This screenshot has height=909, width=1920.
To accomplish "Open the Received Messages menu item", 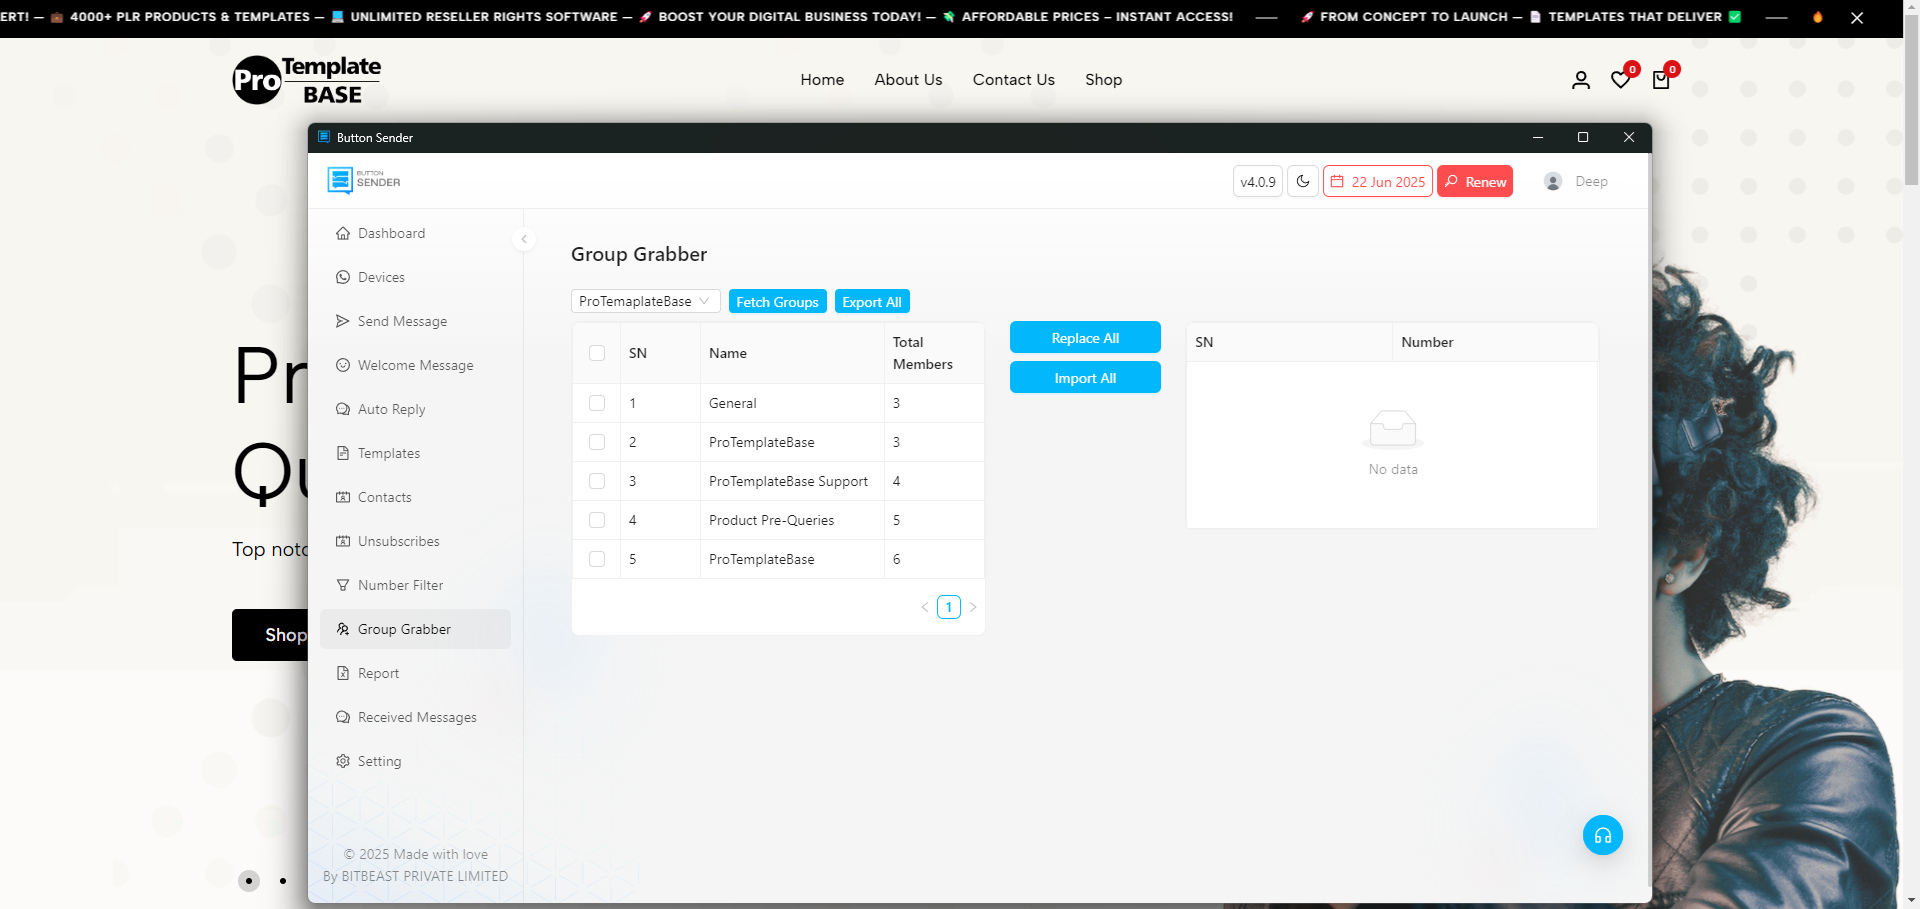I will (415, 717).
